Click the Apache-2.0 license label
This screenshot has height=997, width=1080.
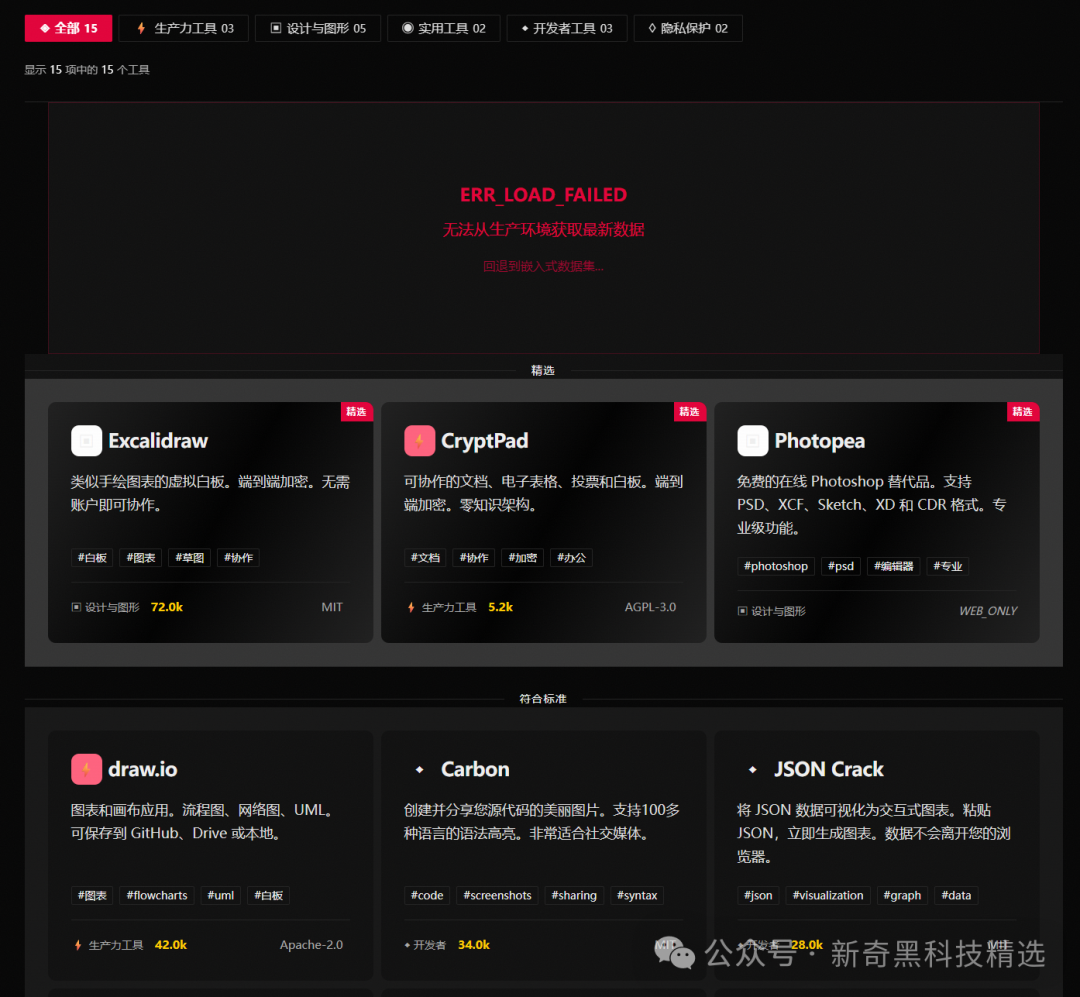coord(311,945)
